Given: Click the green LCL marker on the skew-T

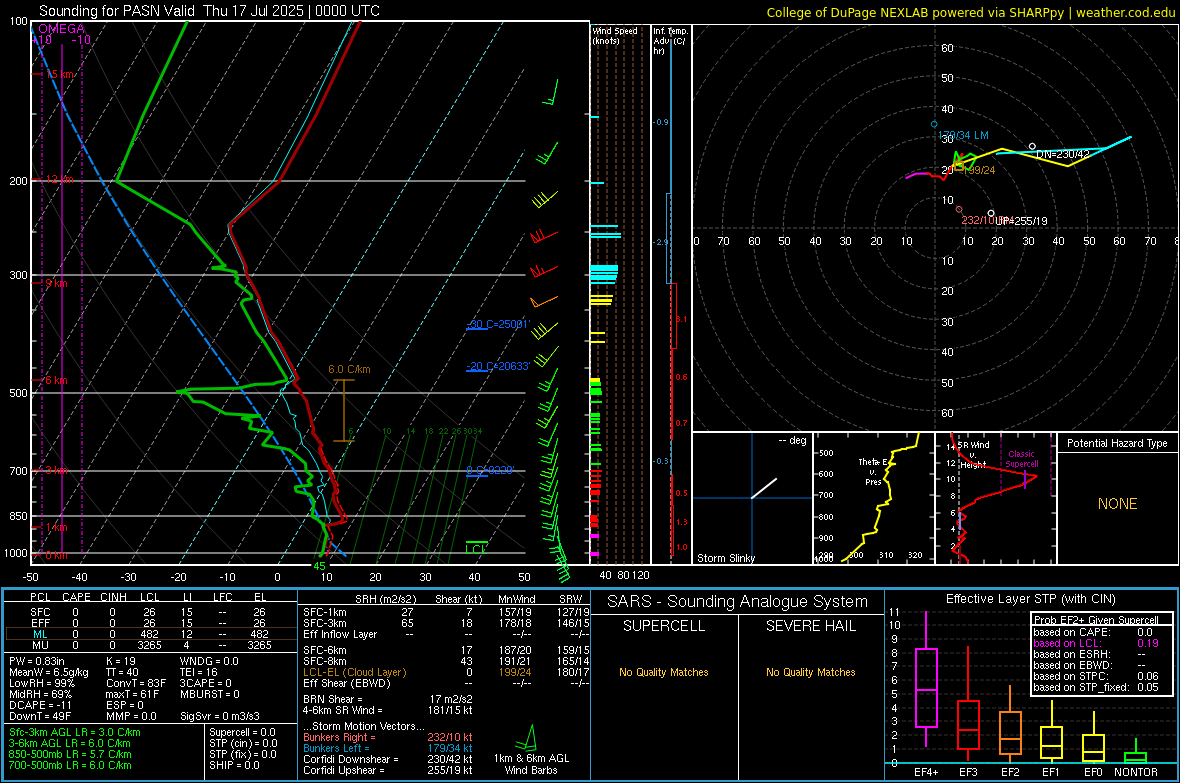Looking at the screenshot, I should coord(476,547).
